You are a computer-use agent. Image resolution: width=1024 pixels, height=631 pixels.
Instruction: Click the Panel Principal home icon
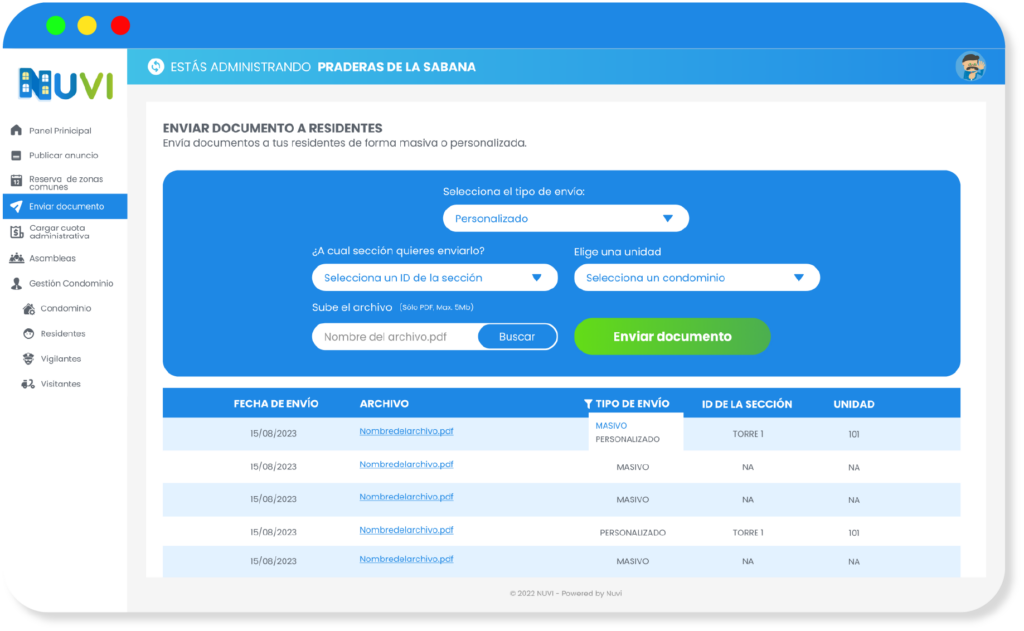(x=16, y=131)
